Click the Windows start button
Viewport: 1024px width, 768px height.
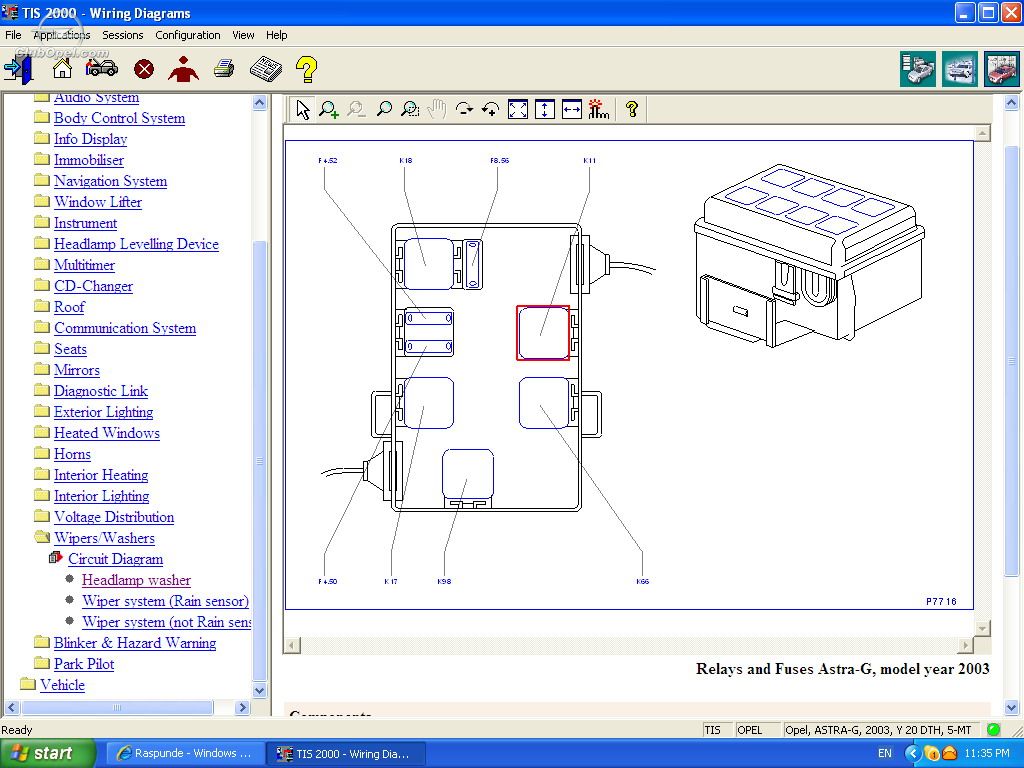(x=47, y=753)
